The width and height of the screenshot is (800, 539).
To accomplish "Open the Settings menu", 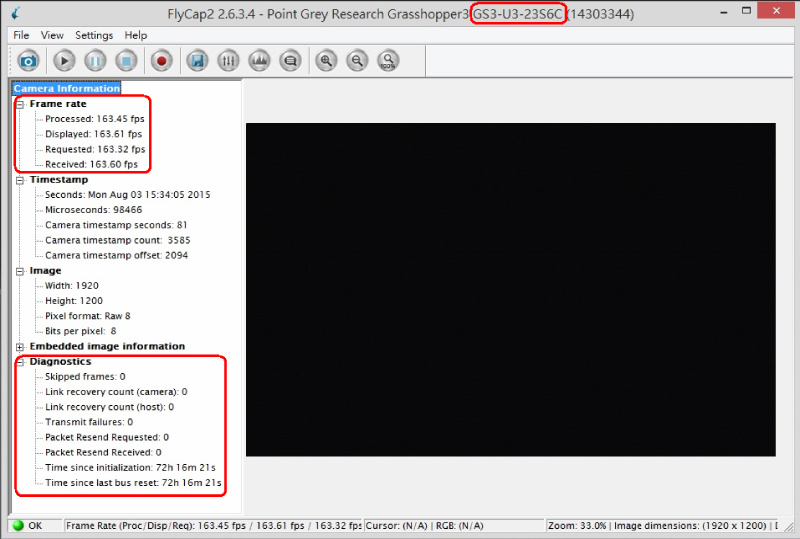I will 94,35.
